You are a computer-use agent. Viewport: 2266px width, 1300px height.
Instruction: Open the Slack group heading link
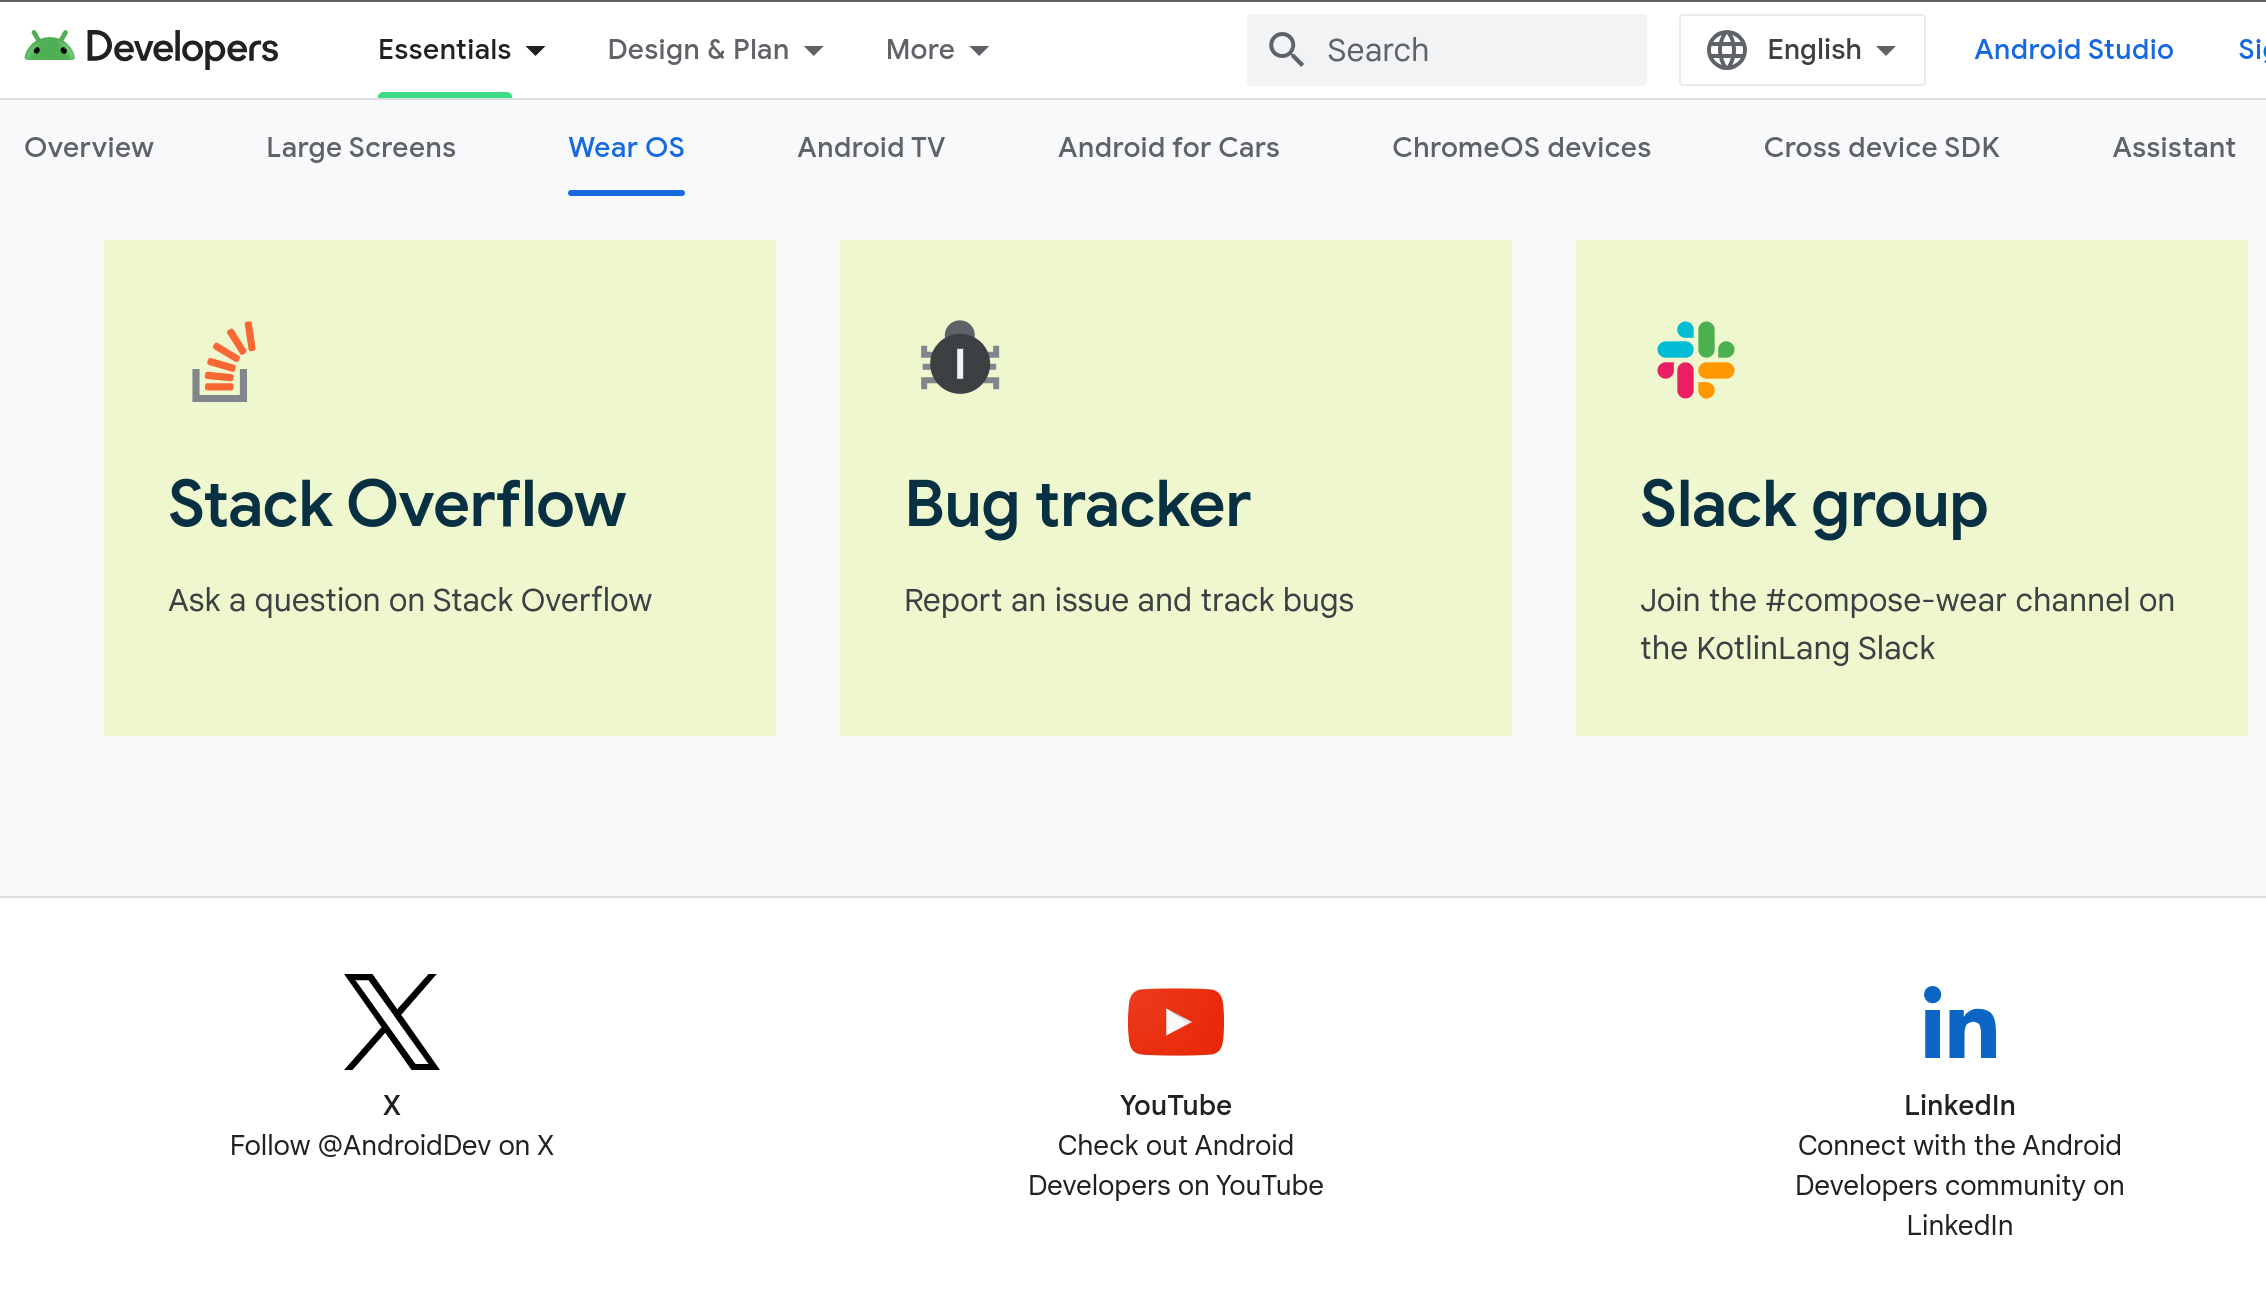click(x=1814, y=505)
